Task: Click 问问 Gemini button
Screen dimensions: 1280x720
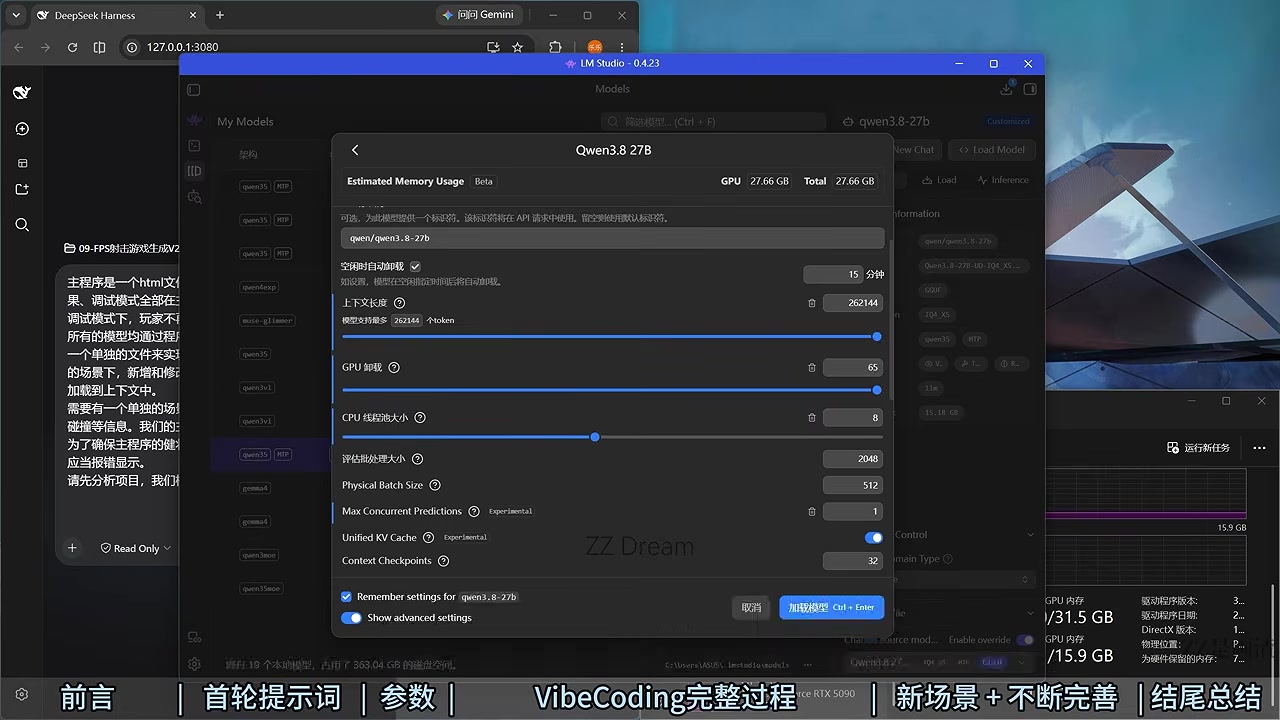Action: (x=478, y=15)
